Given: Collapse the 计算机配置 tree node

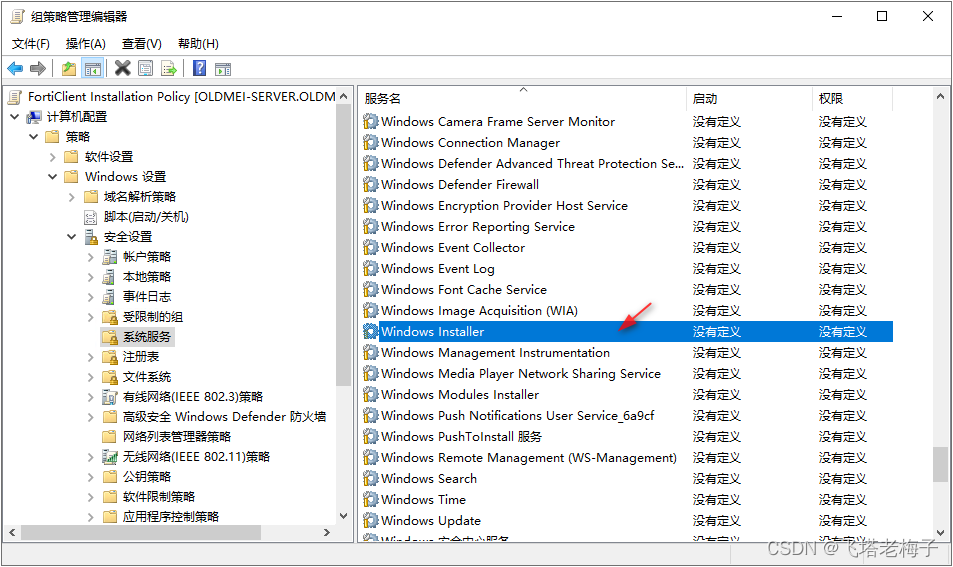Looking at the screenshot, I should (15, 117).
